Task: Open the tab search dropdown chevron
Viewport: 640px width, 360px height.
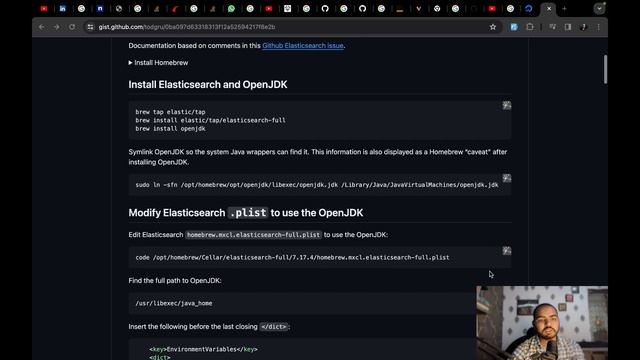Action: click(599, 9)
